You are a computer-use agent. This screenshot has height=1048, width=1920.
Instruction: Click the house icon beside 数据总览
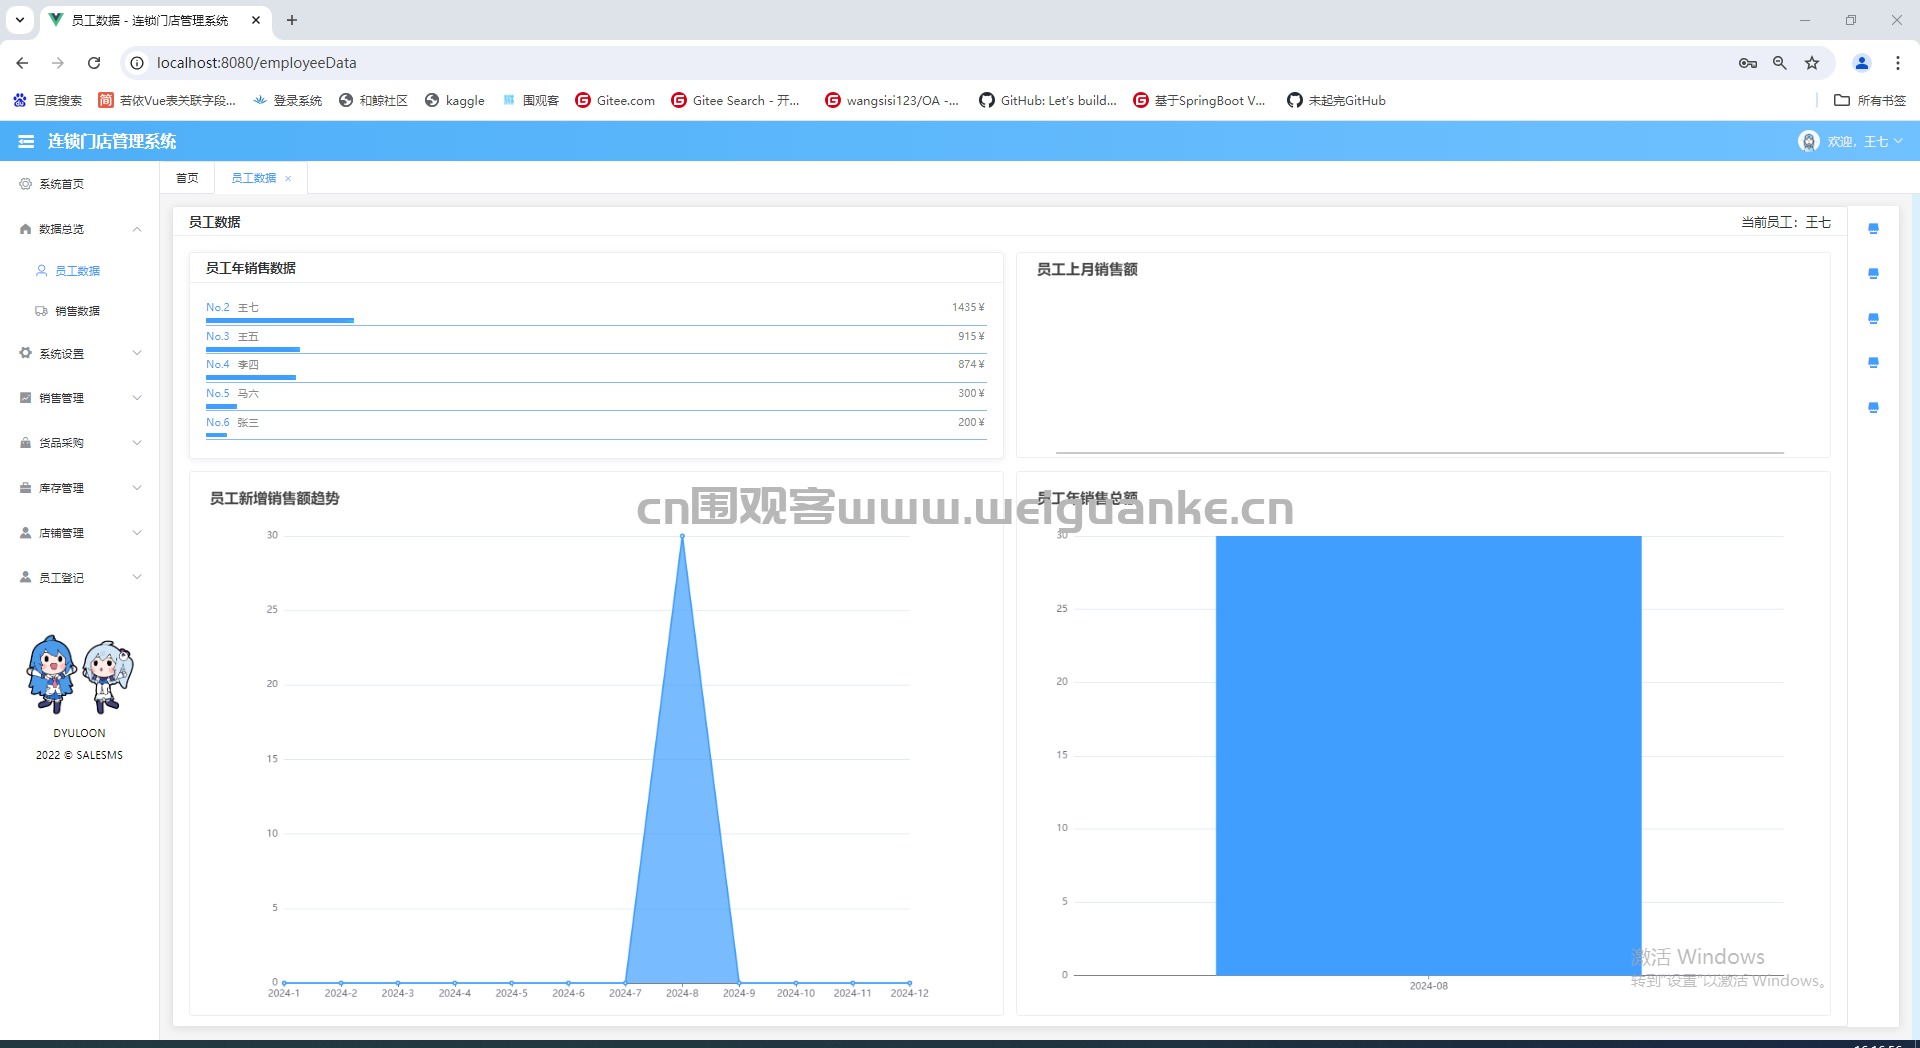[26, 229]
